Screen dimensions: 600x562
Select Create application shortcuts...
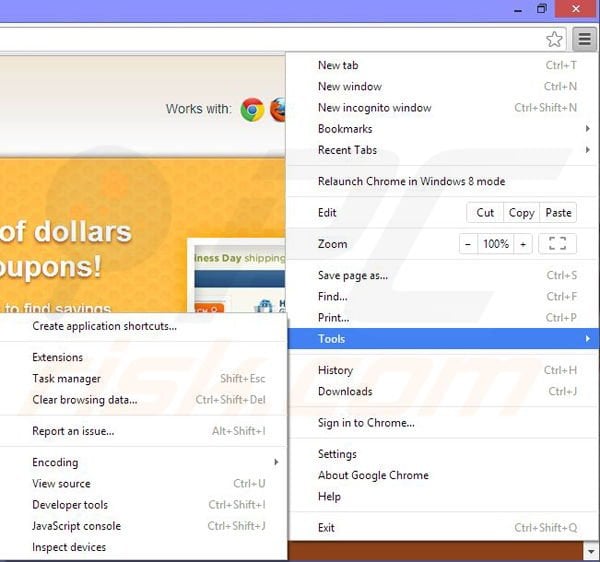pos(143,326)
